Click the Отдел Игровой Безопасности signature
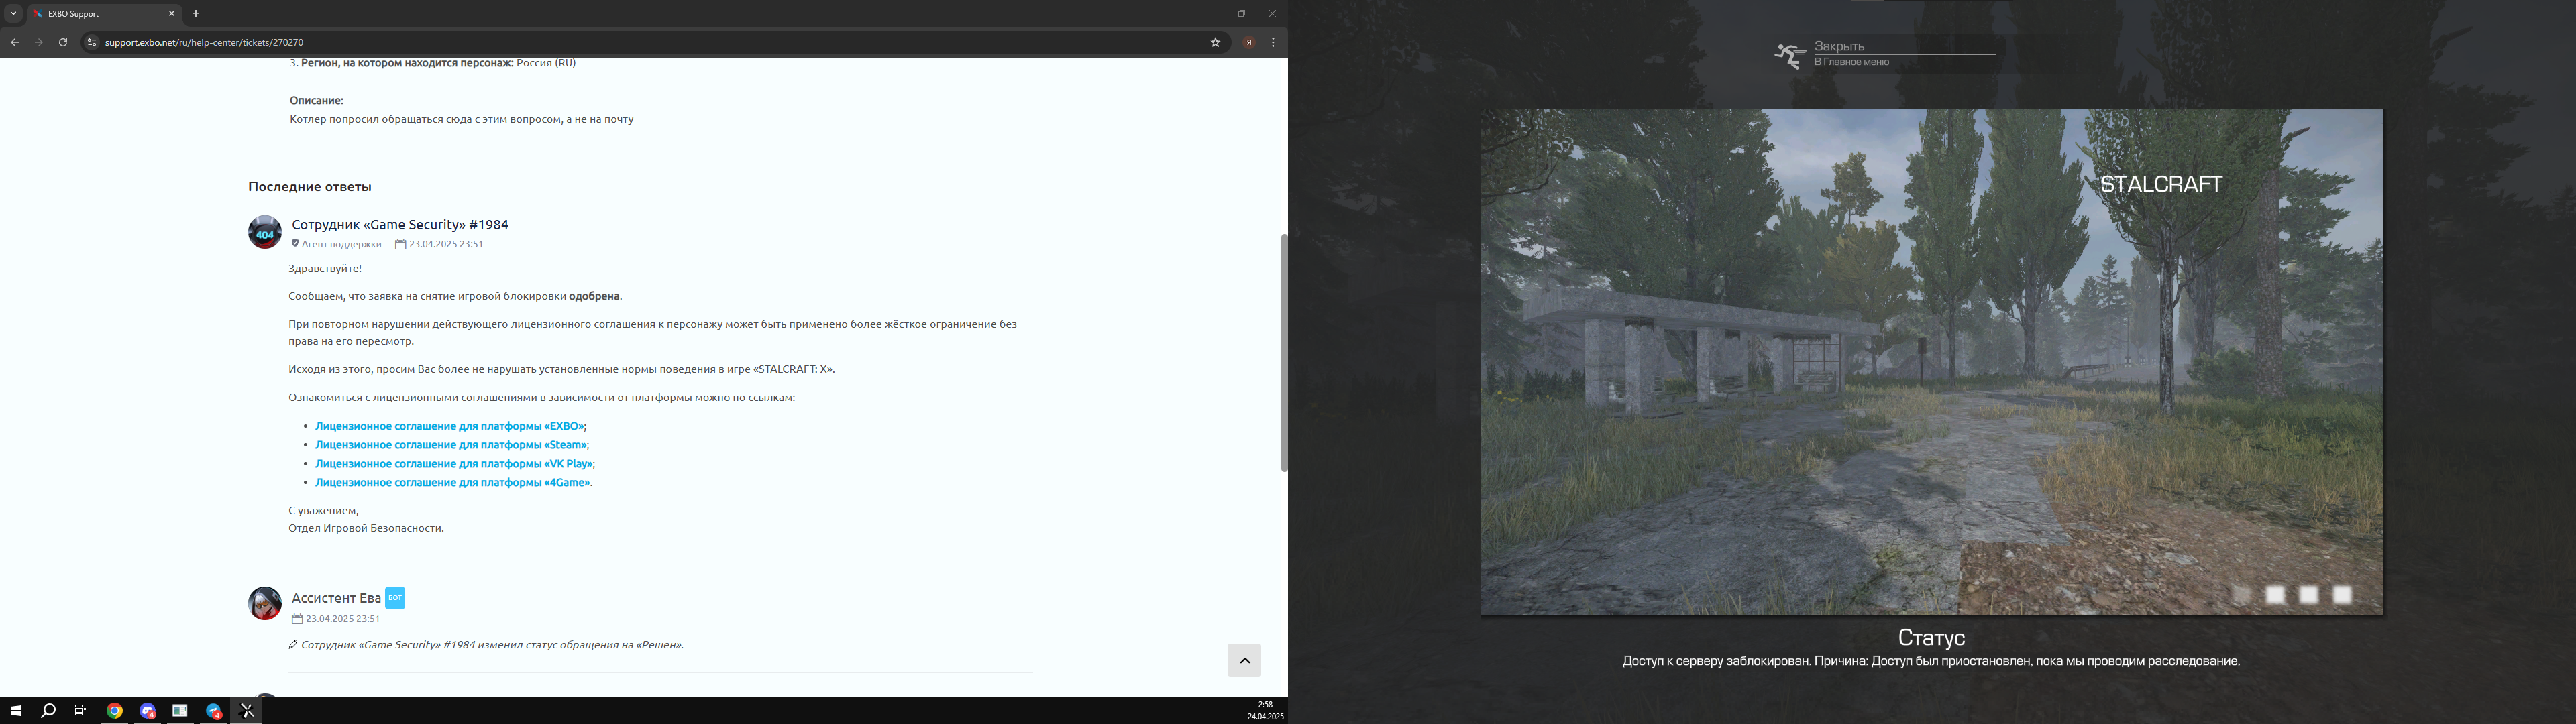This screenshot has height=724, width=2576. point(366,528)
